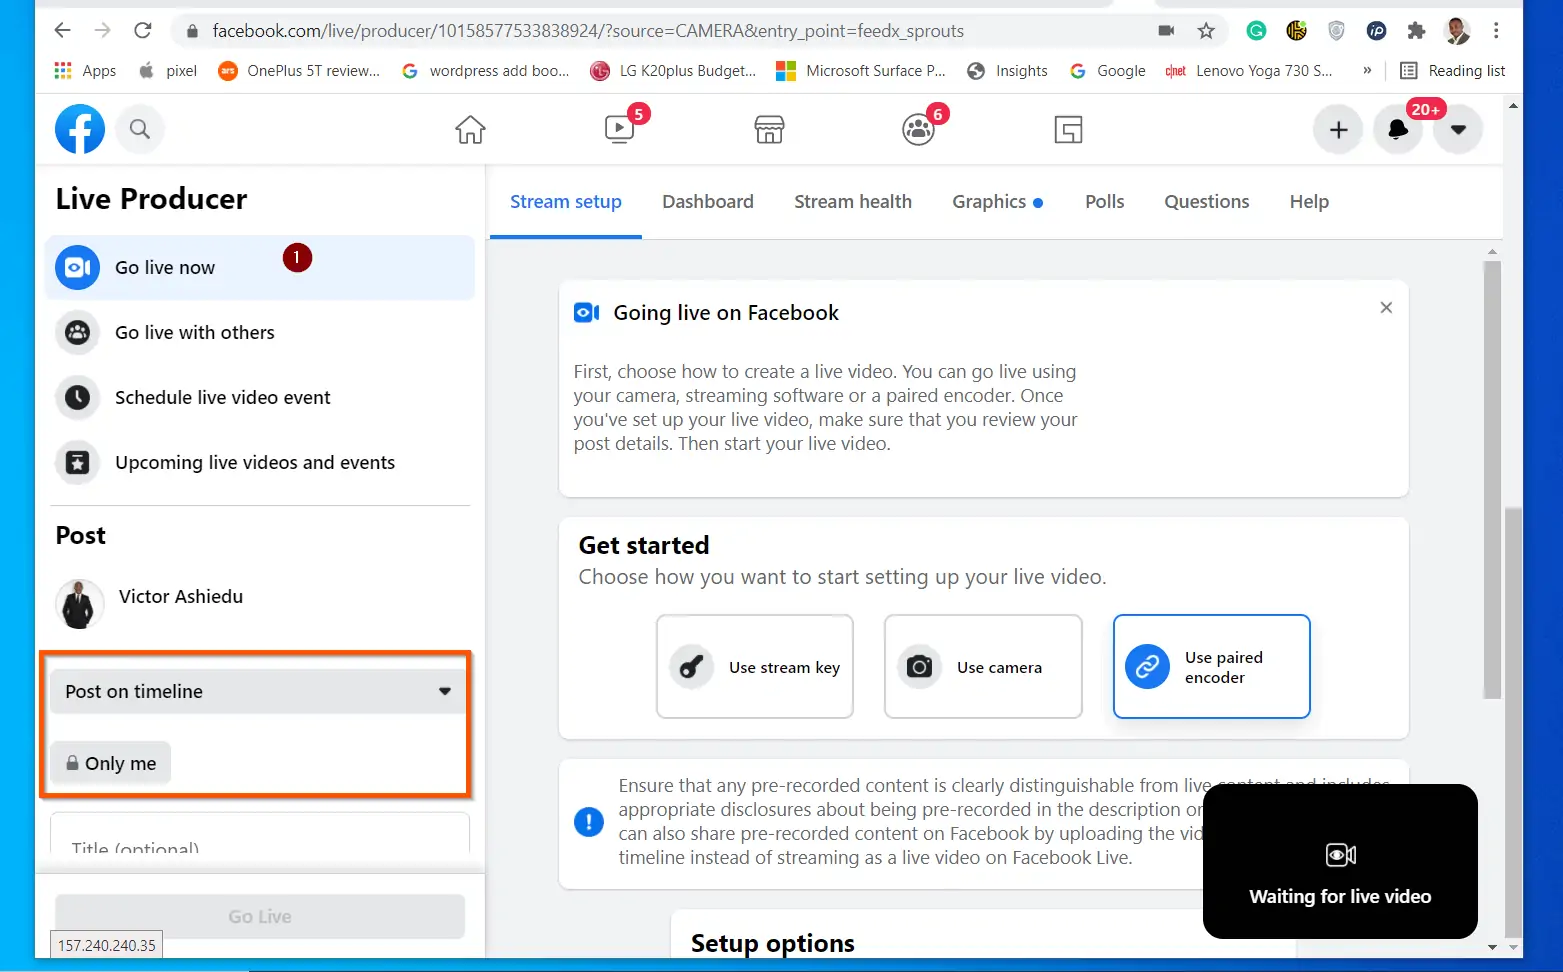
Task: Click the camera indicator icon in the address bar
Action: point(1166,31)
